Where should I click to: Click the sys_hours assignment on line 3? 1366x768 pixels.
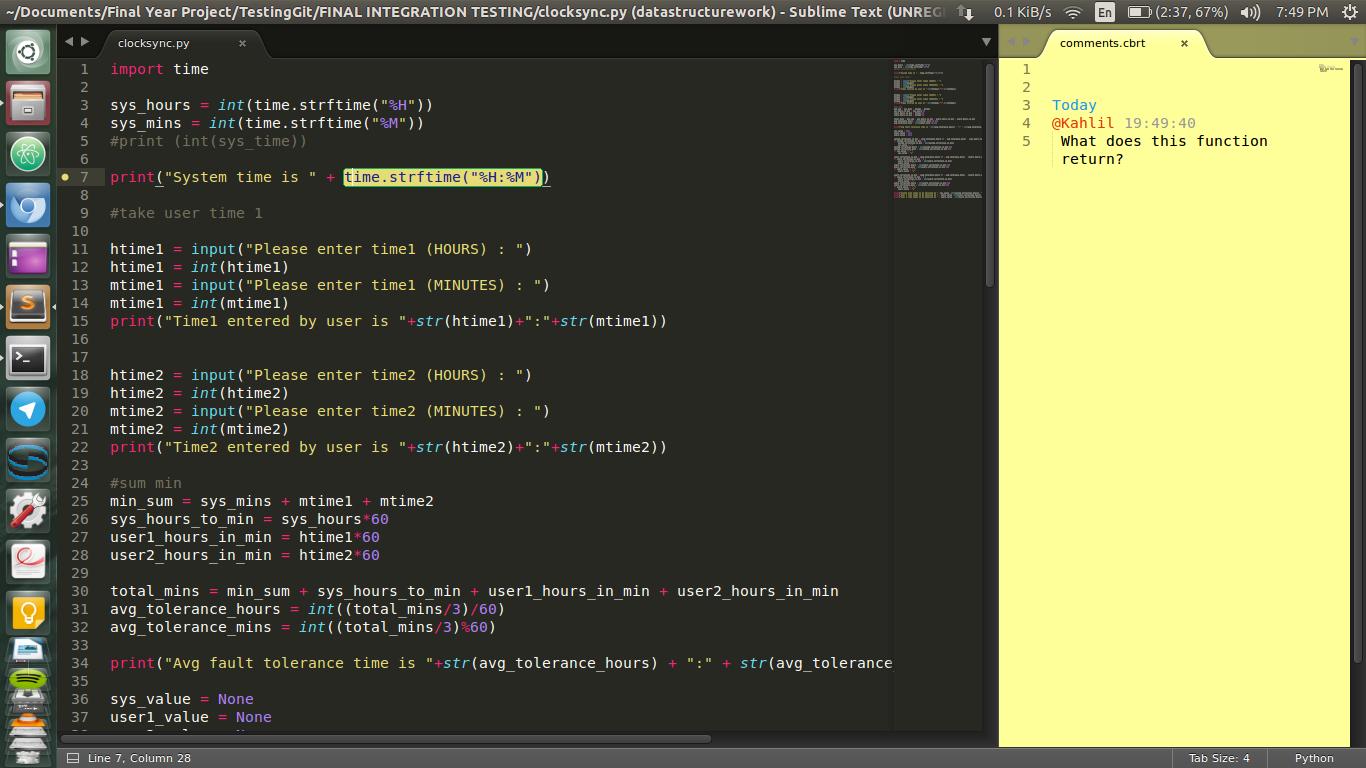(271, 105)
